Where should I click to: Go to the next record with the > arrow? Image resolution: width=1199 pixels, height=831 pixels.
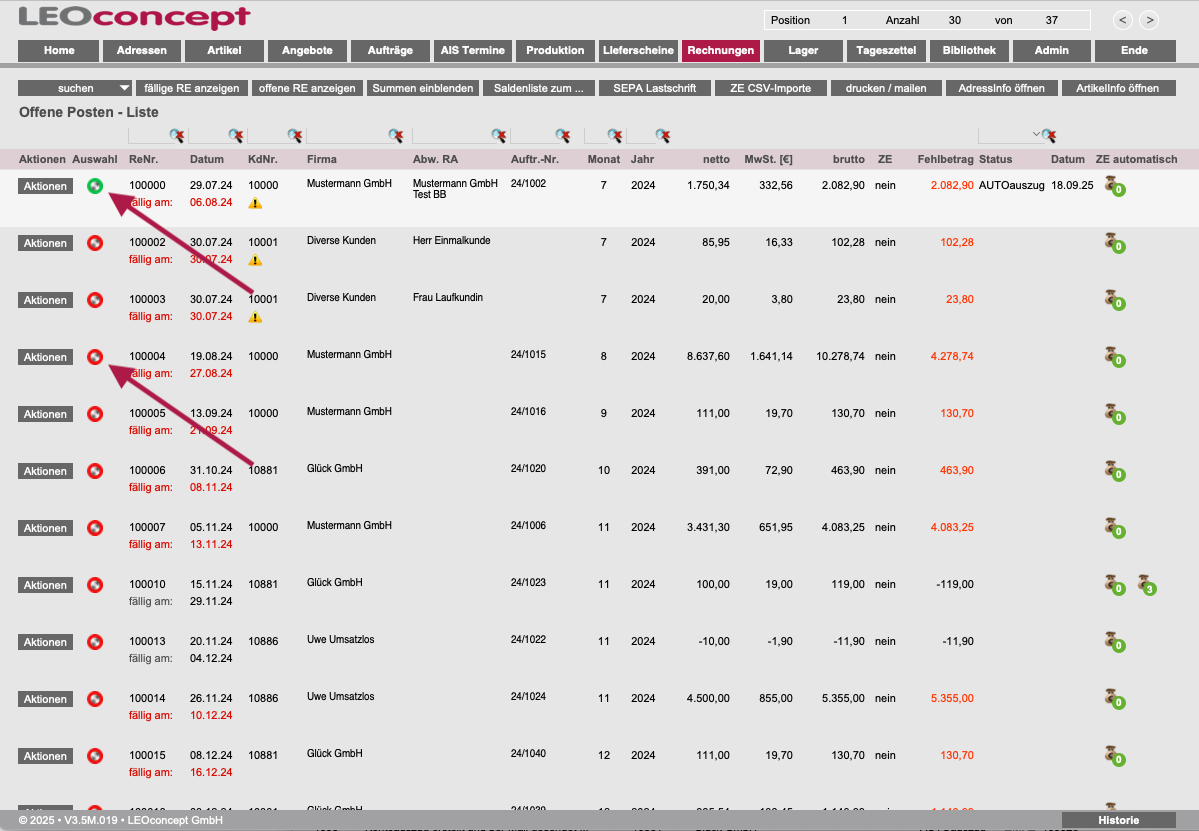(x=1149, y=20)
